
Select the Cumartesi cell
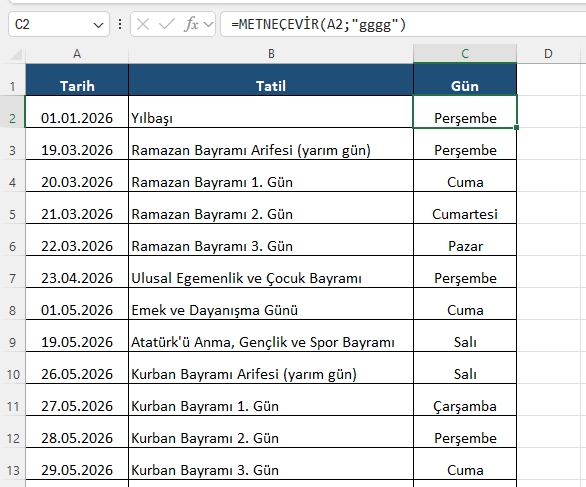point(465,208)
